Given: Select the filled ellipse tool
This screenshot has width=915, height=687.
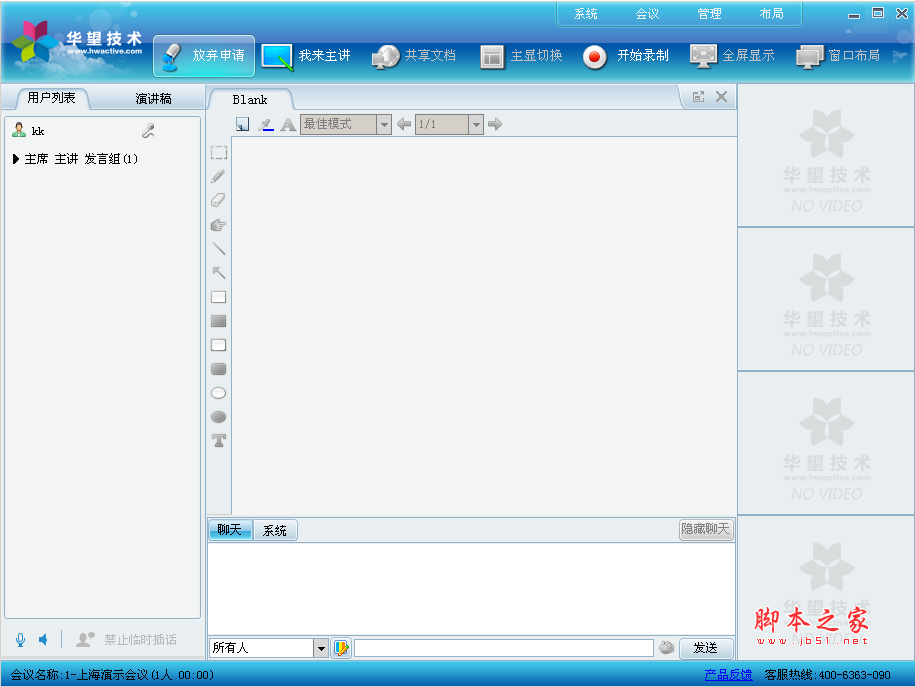Looking at the screenshot, I should 219,417.
